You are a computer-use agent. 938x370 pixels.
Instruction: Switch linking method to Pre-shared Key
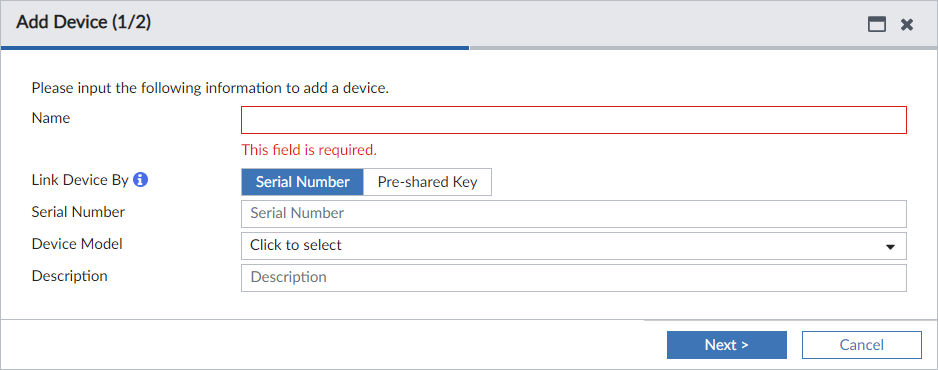(x=427, y=182)
